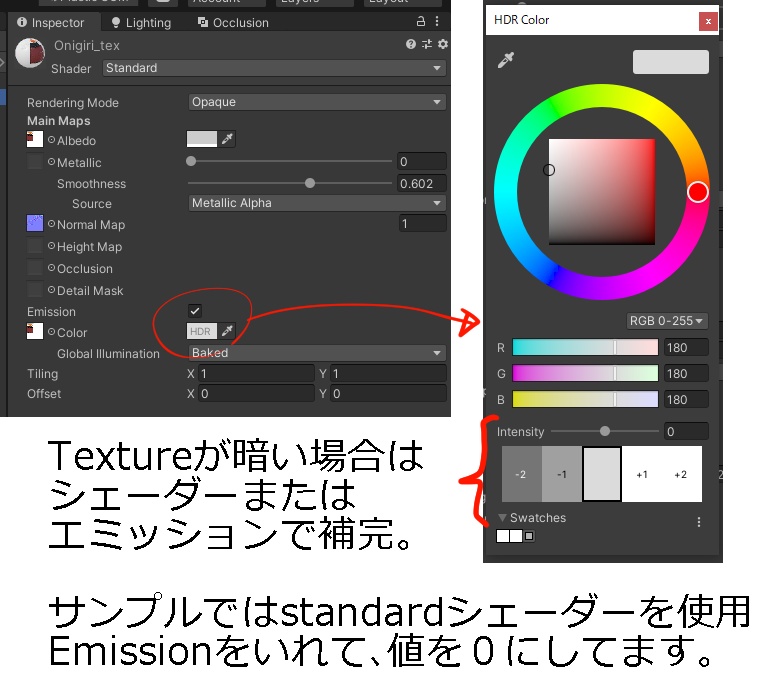Open the Rendering Mode Opaque dropdown

click(x=317, y=102)
